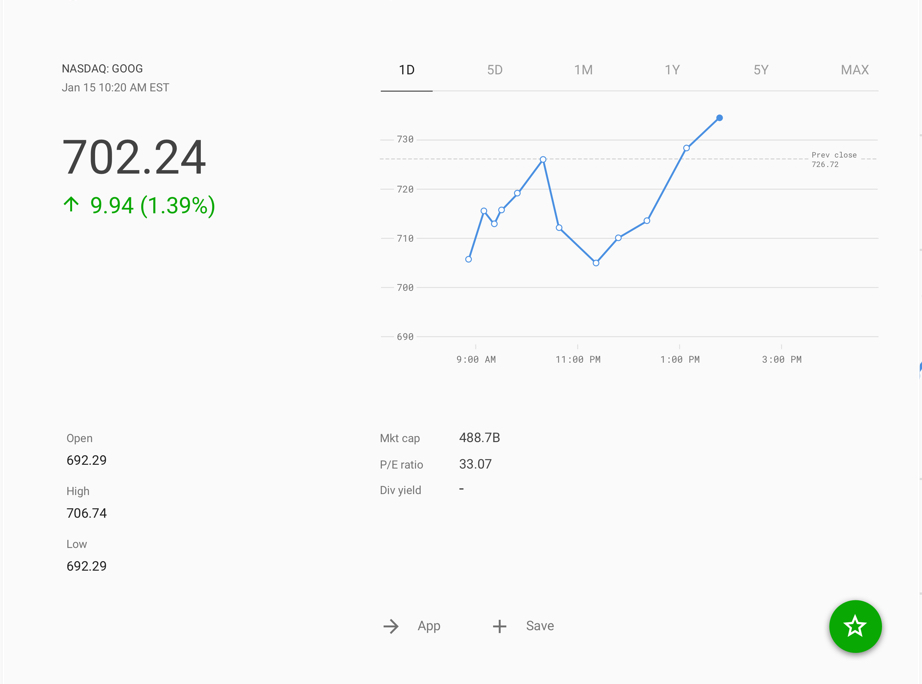This screenshot has height=684, width=922.
Task: Click the filled latest data point on chart
Action: pos(719,118)
